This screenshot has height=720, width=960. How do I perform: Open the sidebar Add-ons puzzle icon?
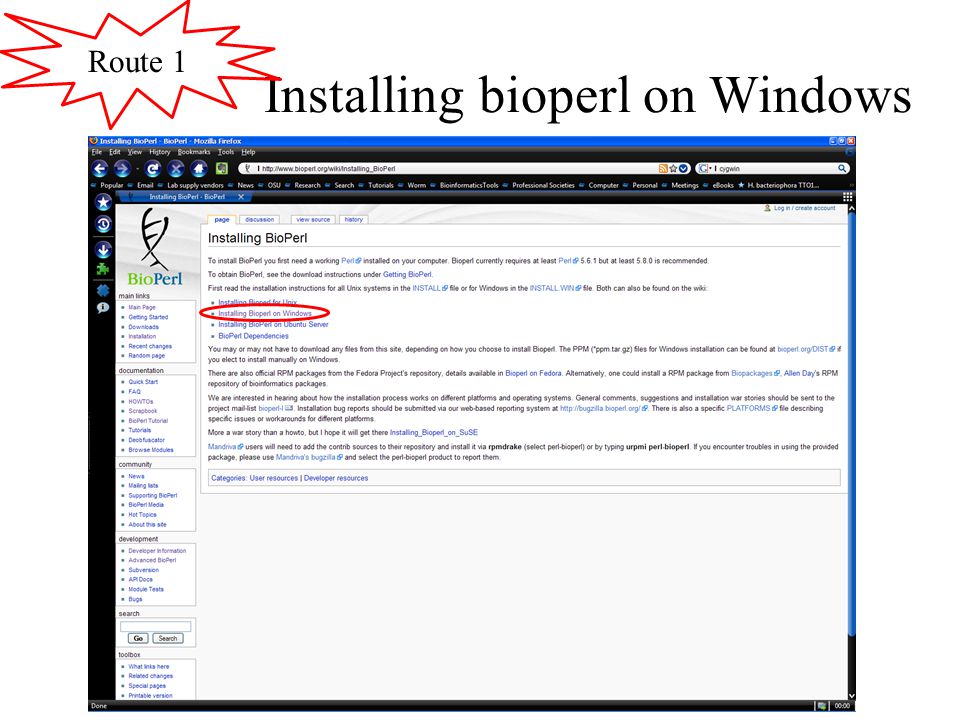coord(103,269)
